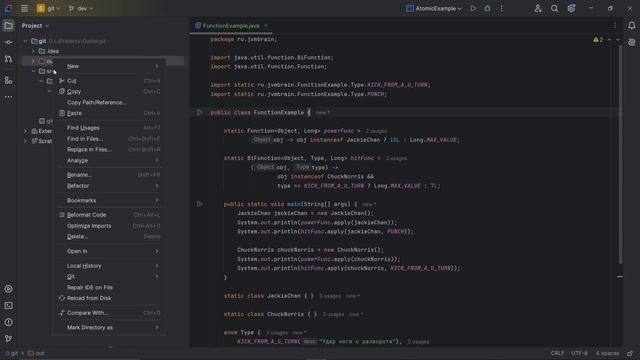The height and width of the screenshot is (360, 640).
Task: Go to next highlighted problem arrow
Action: click(618, 40)
